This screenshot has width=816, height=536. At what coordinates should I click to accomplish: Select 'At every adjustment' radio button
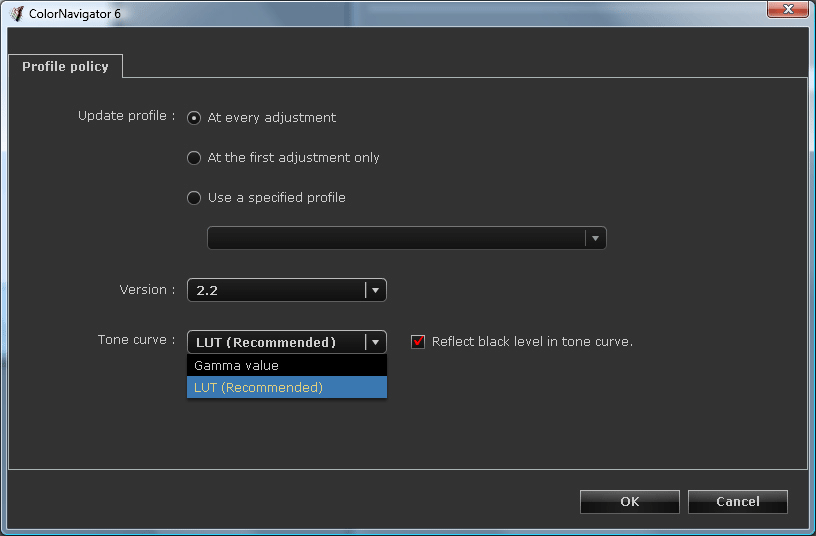(x=194, y=118)
